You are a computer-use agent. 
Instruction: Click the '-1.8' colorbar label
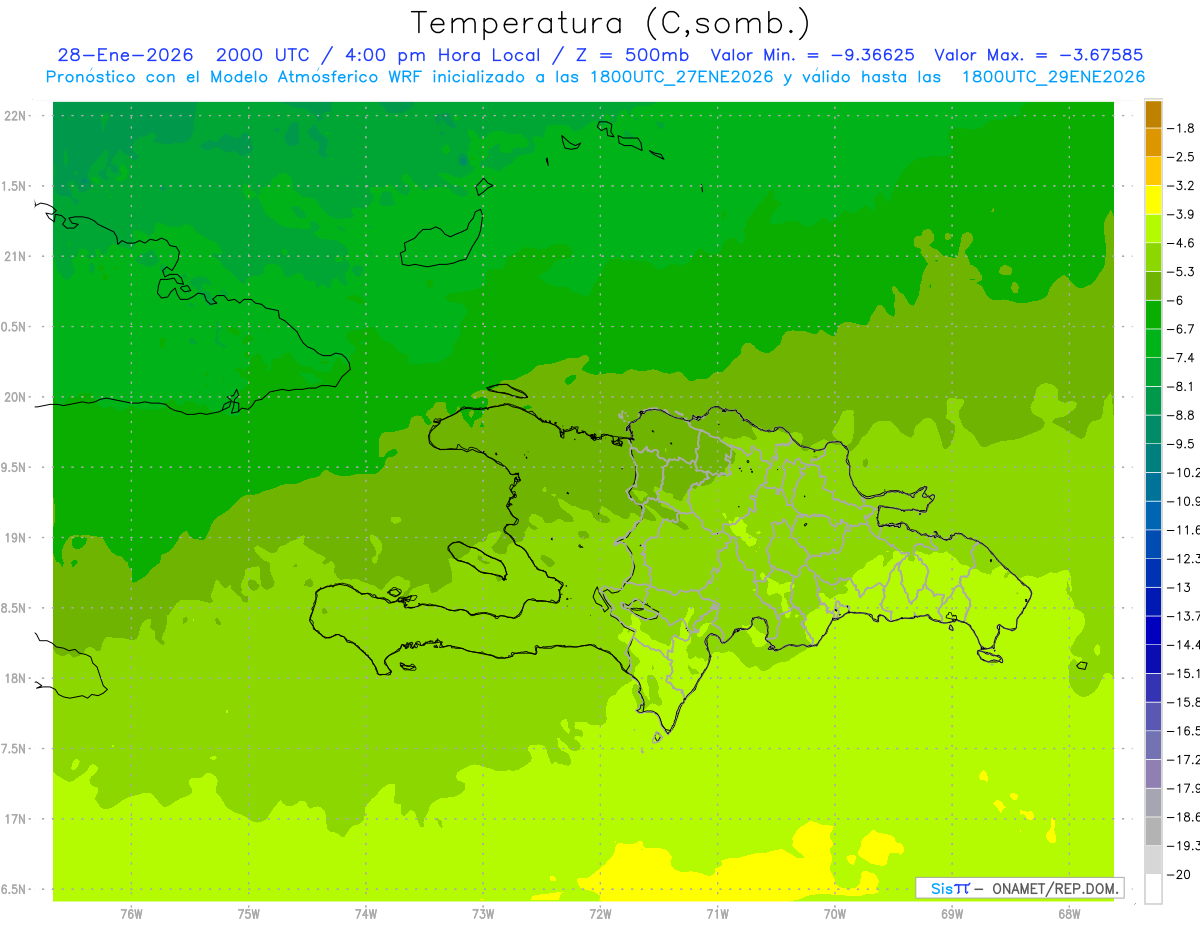(x=1182, y=128)
